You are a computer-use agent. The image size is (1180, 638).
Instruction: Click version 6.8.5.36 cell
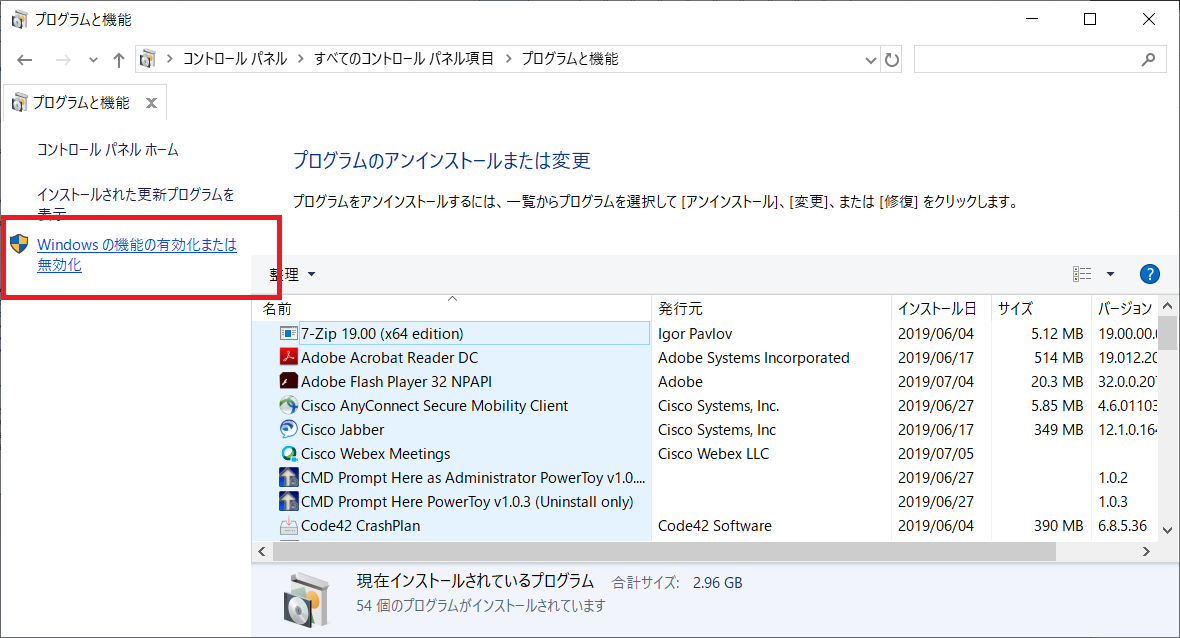1122,526
